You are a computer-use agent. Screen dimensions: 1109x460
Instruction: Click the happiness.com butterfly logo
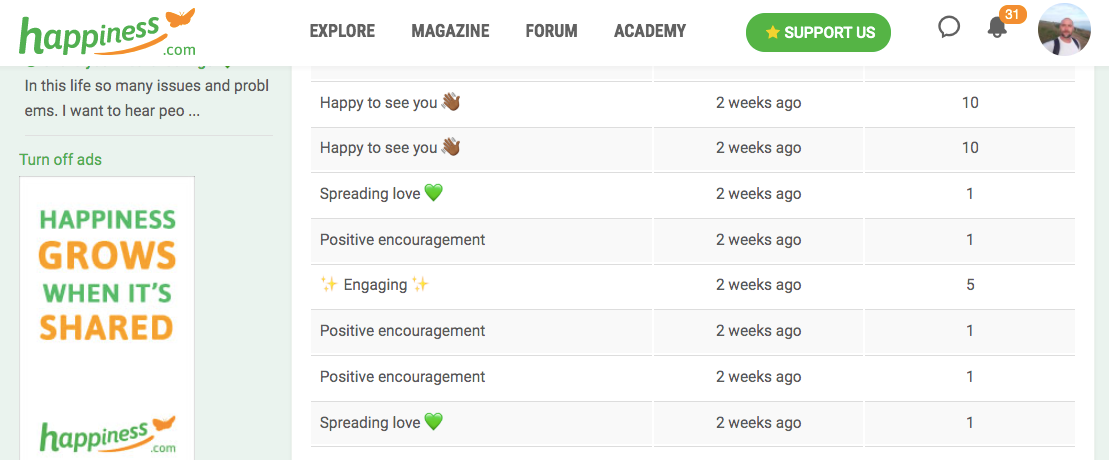point(107,32)
